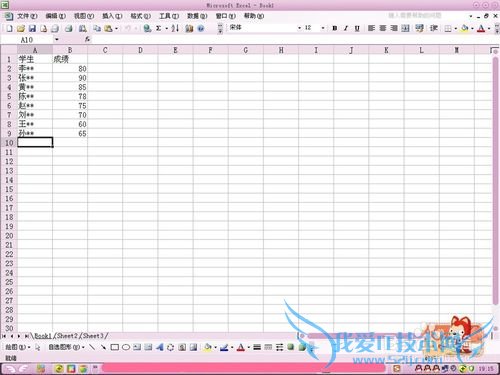Viewport: 500px width, 375px height.
Task: Select the Rectangle drawing tool
Action: click(x=115, y=347)
